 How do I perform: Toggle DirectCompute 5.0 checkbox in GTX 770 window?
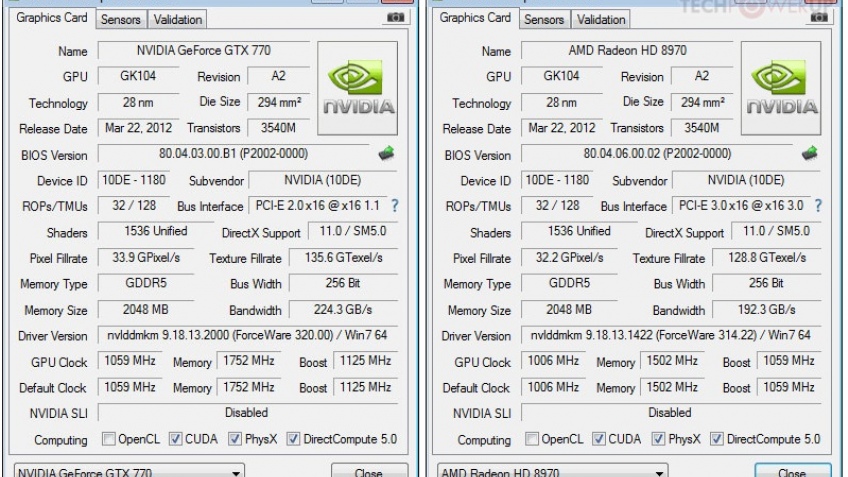pos(293,439)
